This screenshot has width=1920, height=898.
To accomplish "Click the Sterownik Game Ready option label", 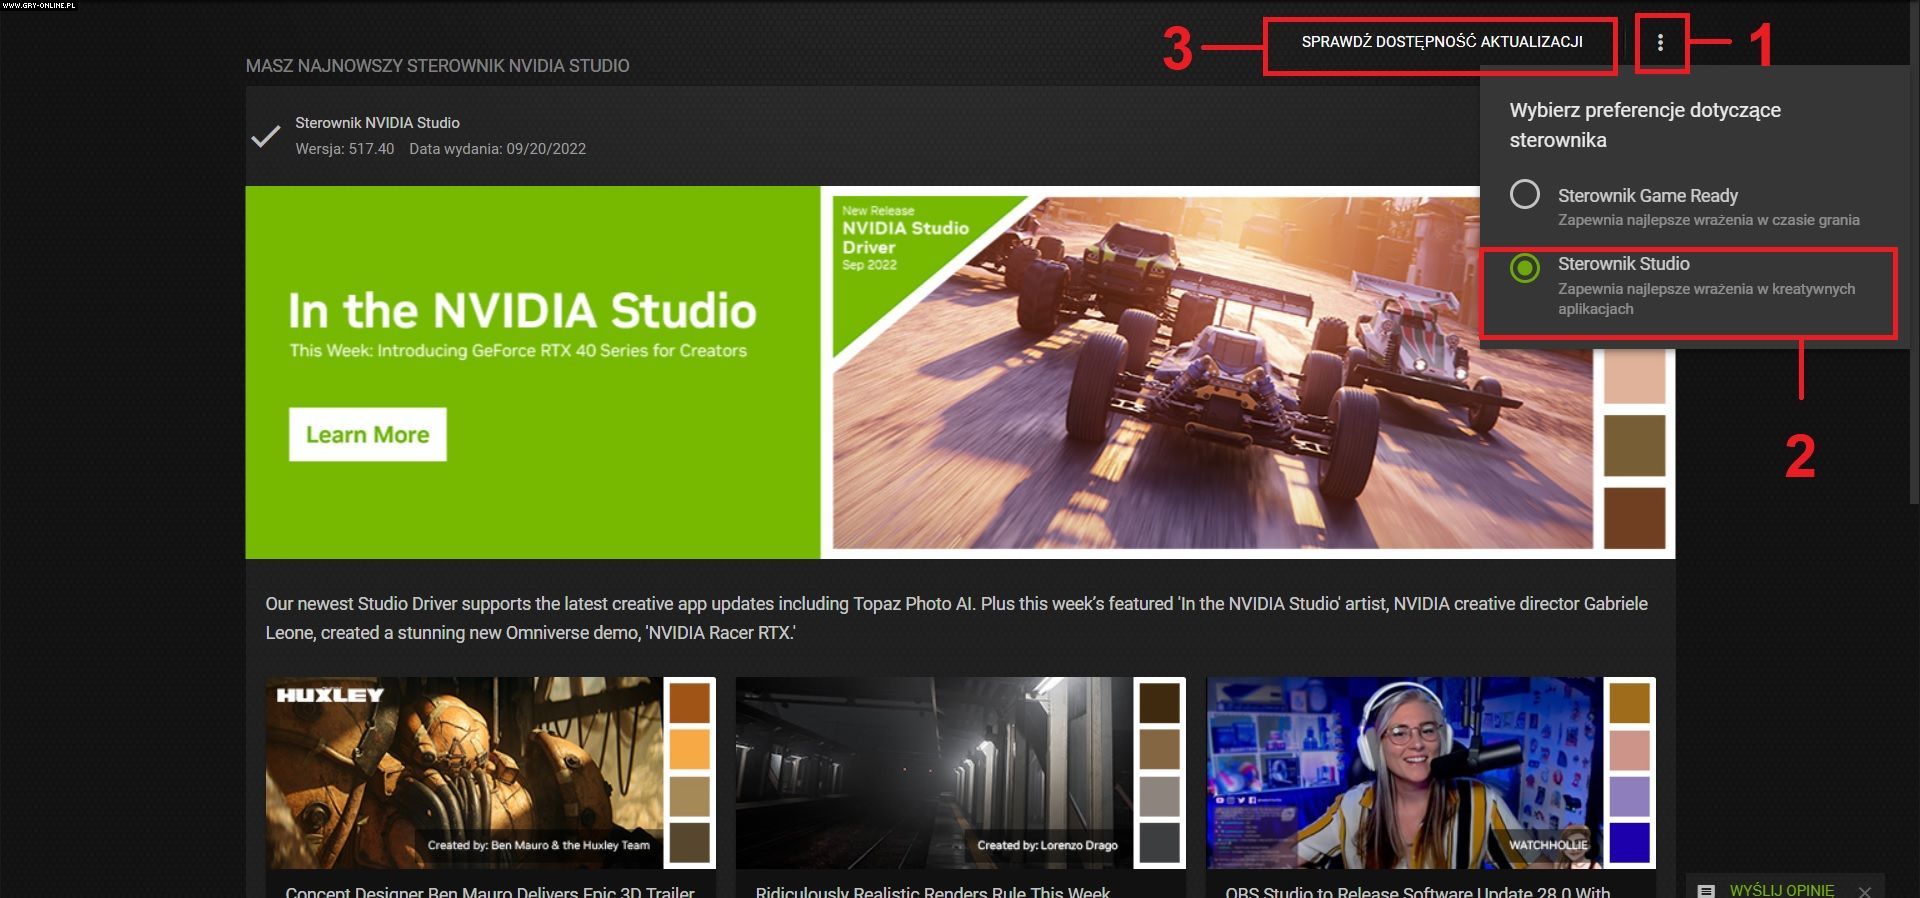I will pos(1647,196).
